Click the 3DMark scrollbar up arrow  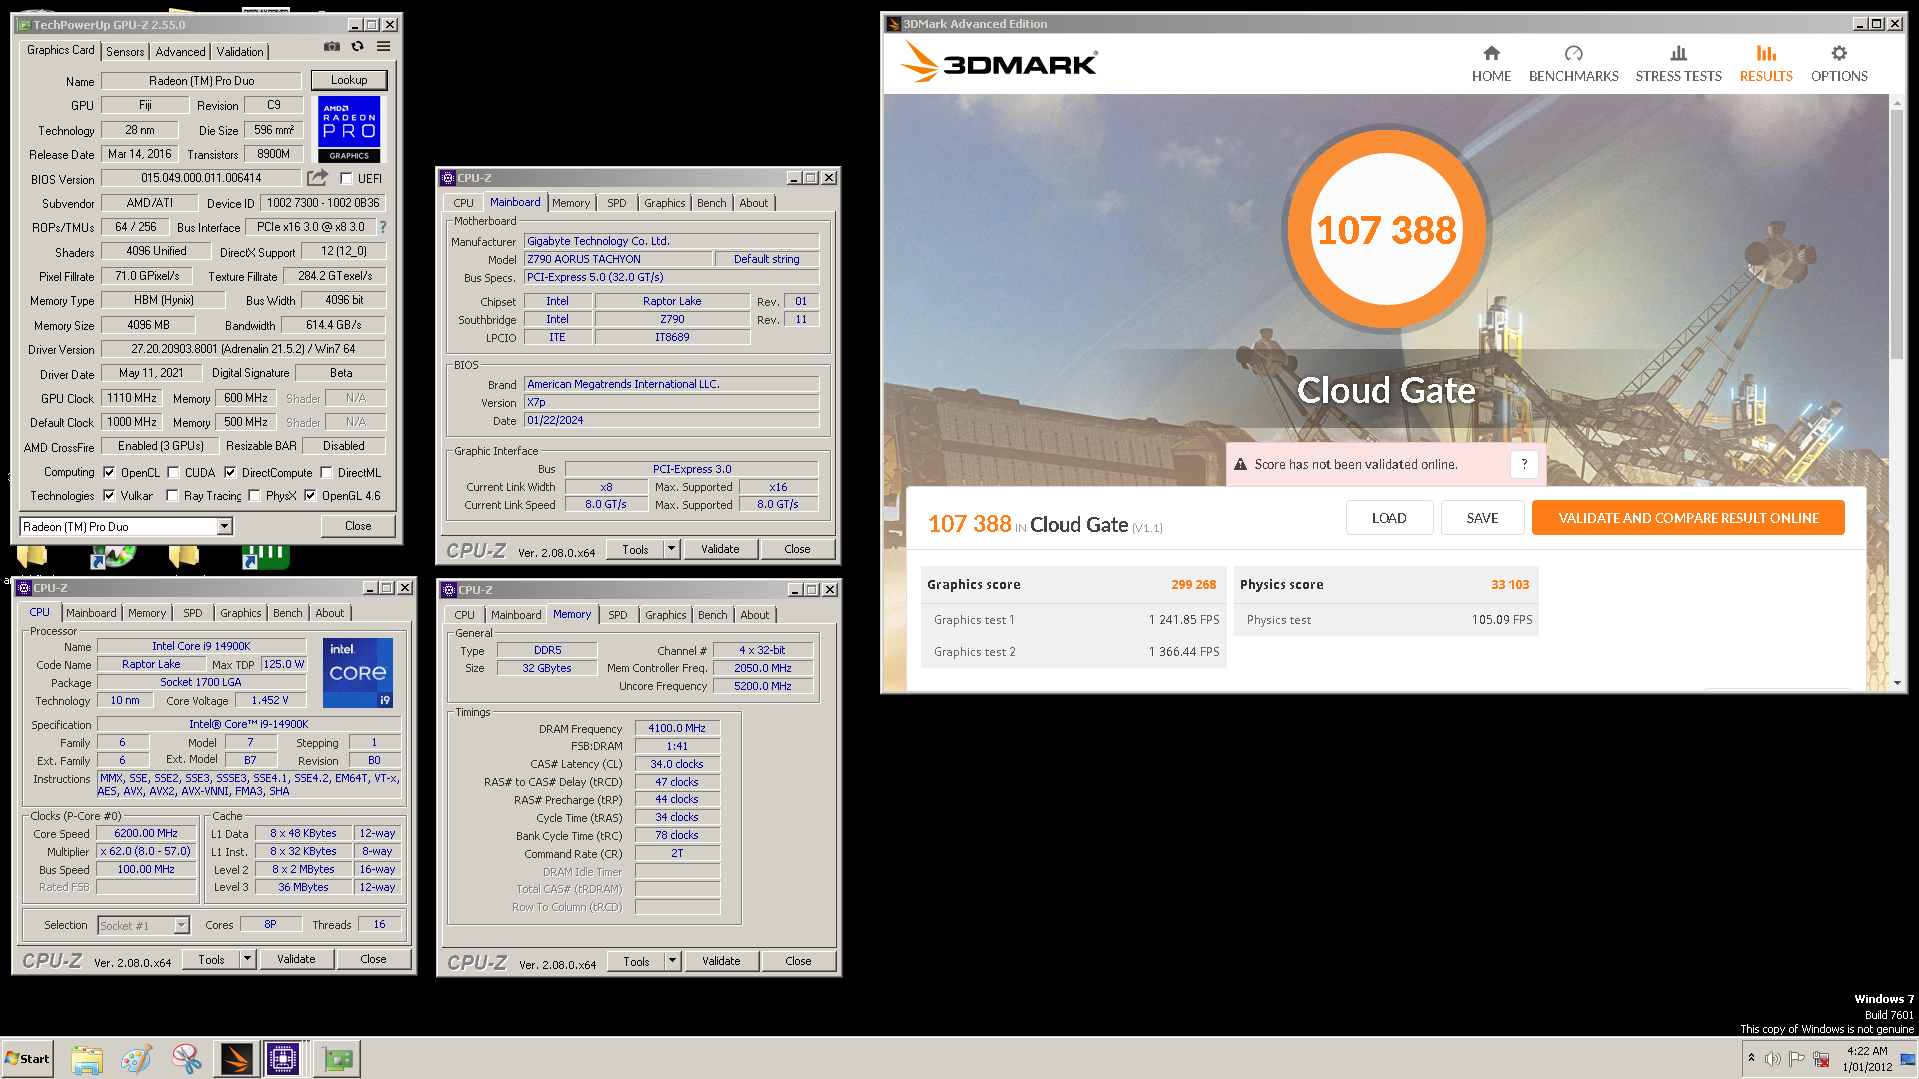click(x=1897, y=101)
